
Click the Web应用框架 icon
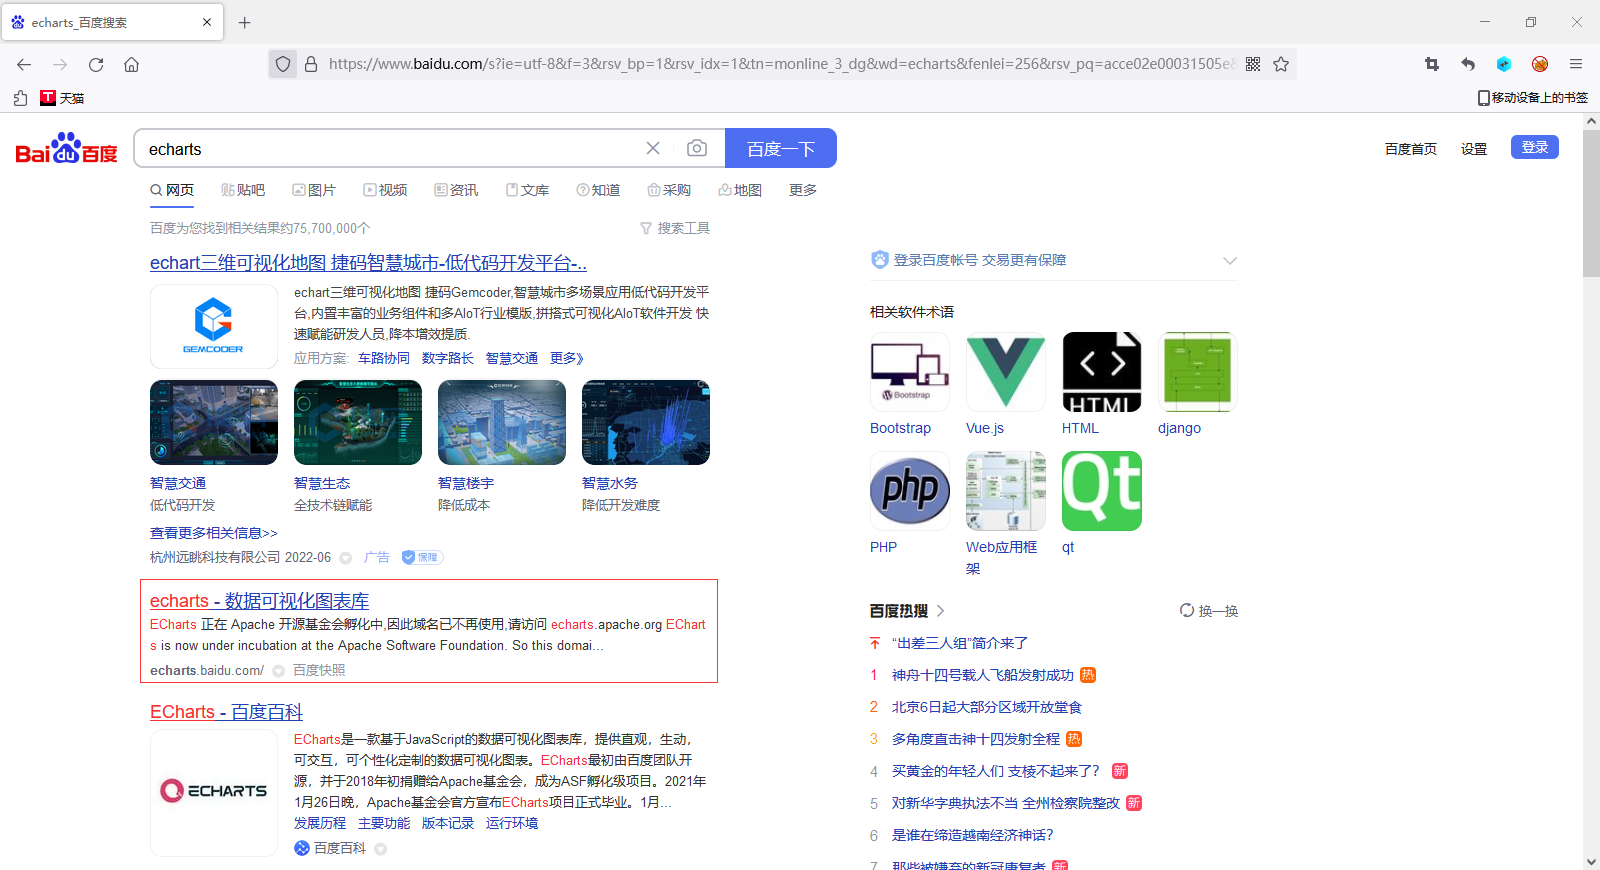click(x=1006, y=491)
